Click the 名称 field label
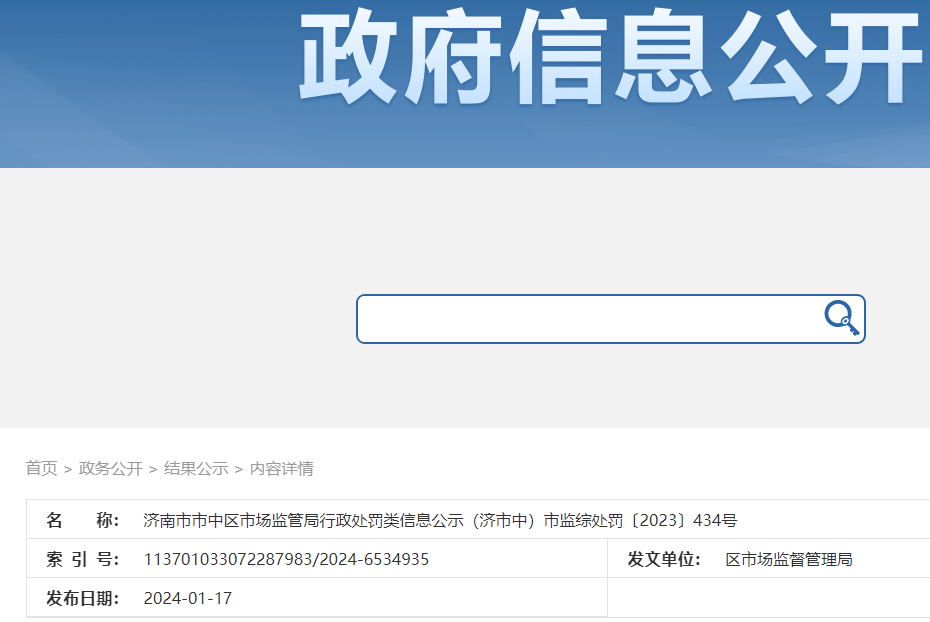The width and height of the screenshot is (930, 622). (82, 520)
